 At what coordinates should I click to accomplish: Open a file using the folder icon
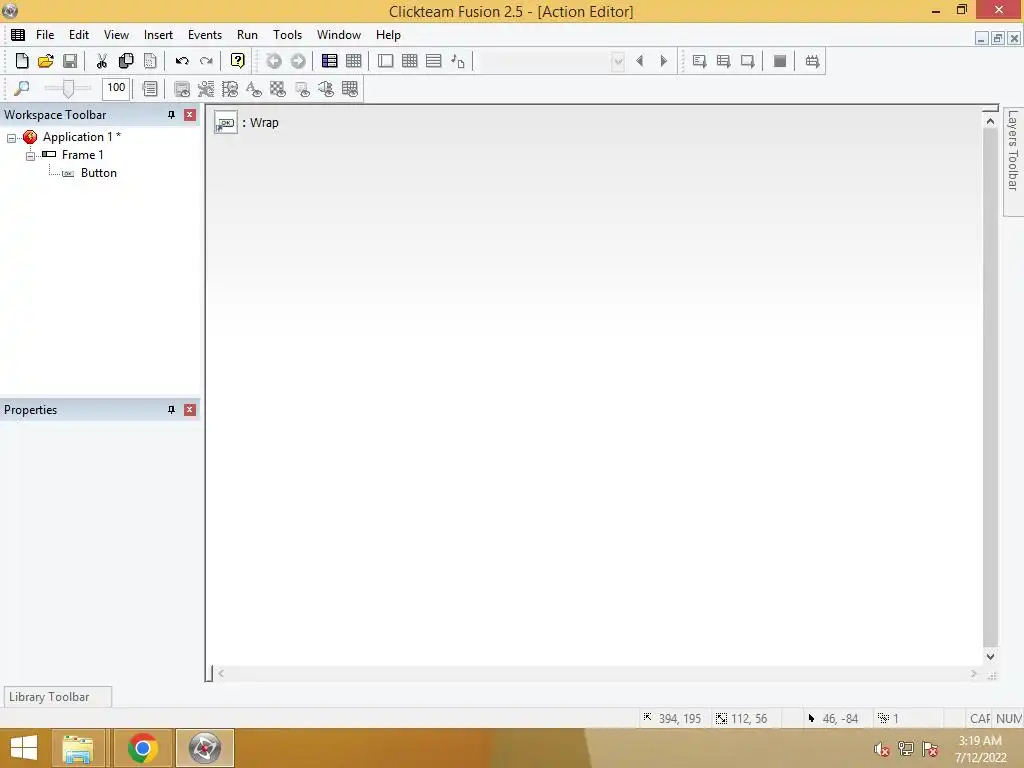click(x=46, y=61)
